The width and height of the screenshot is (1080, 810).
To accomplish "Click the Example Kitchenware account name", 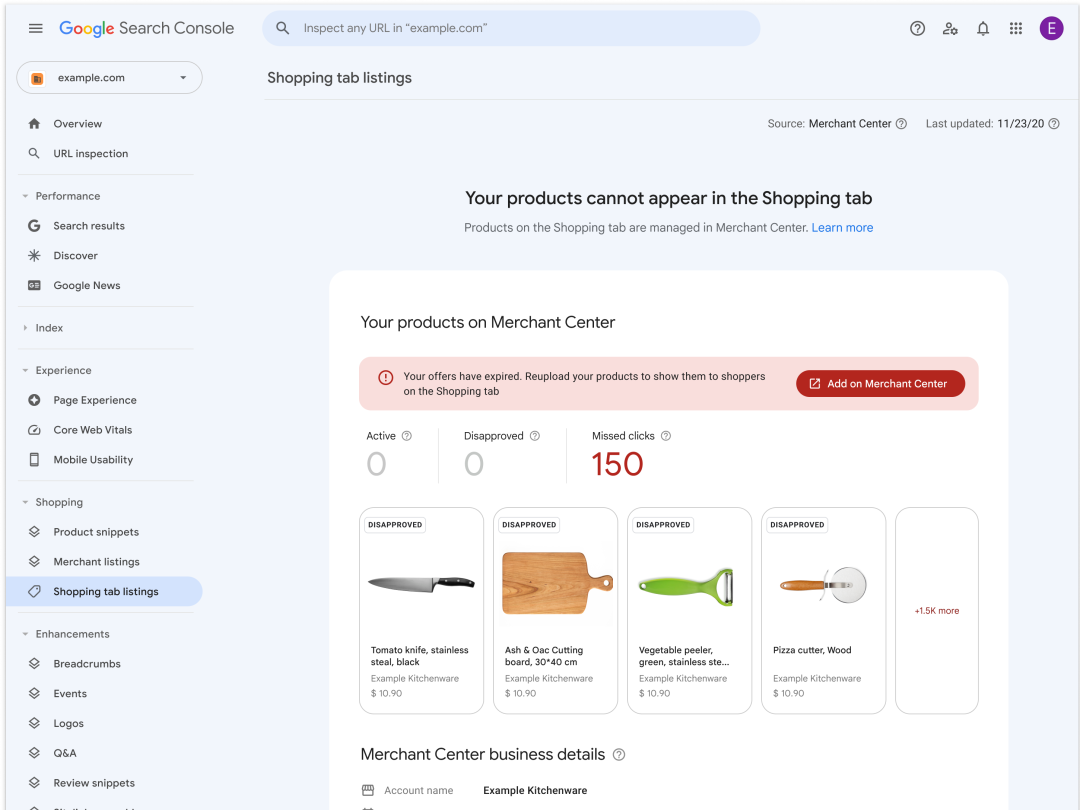I will pyautogui.click(x=535, y=791).
